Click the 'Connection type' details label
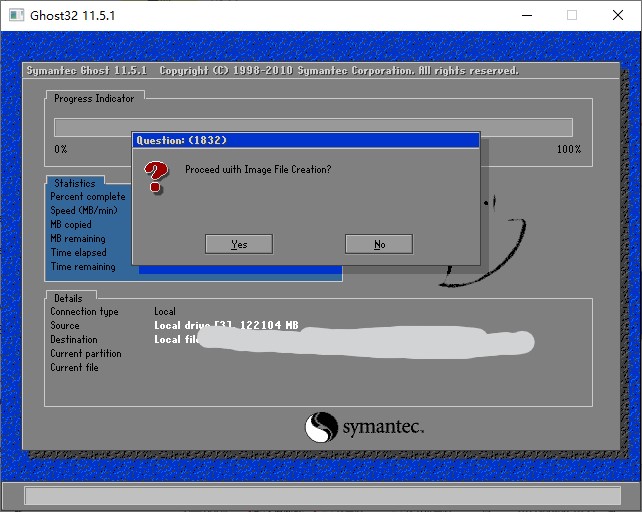 (x=84, y=312)
